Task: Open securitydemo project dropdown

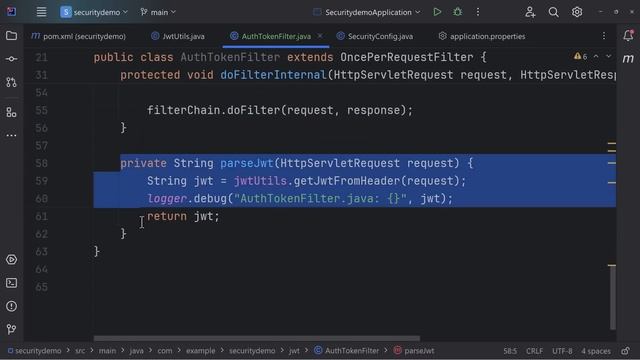Action: tap(94, 12)
